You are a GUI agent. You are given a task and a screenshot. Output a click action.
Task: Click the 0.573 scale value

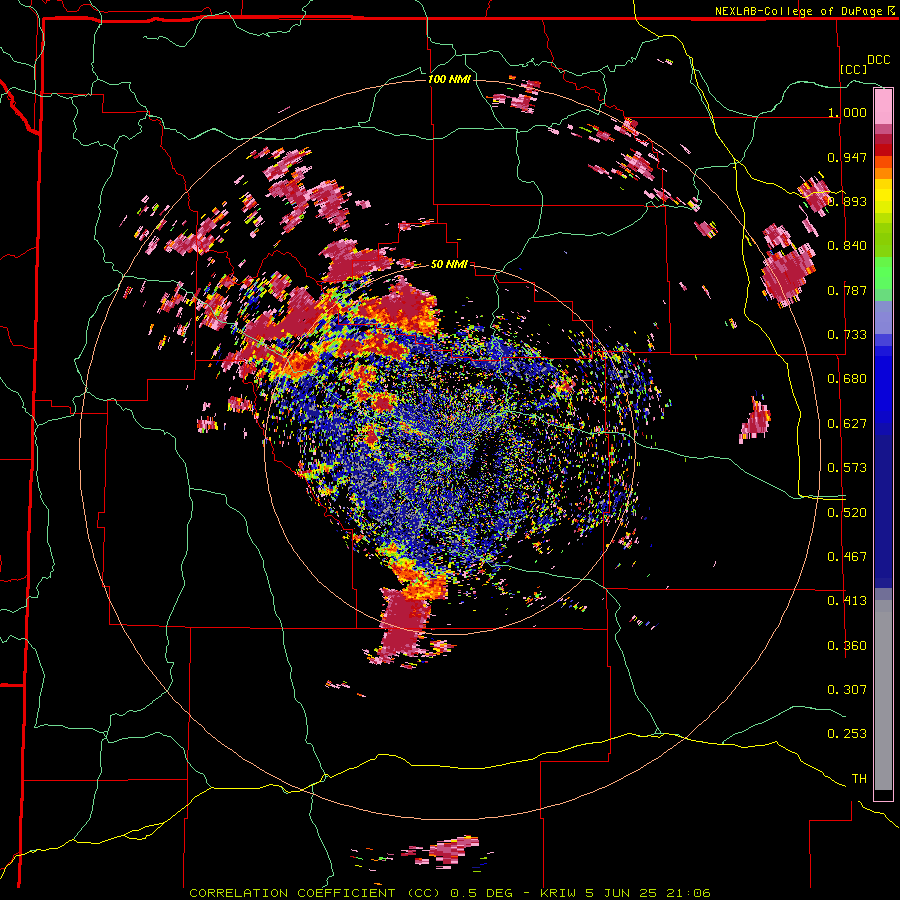(847, 468)
